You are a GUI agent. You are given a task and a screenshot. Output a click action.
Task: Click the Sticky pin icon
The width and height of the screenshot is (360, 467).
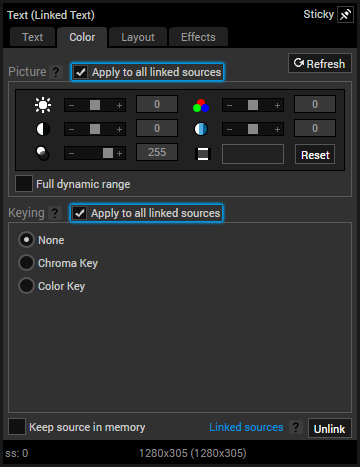click(x=345, y=15)
